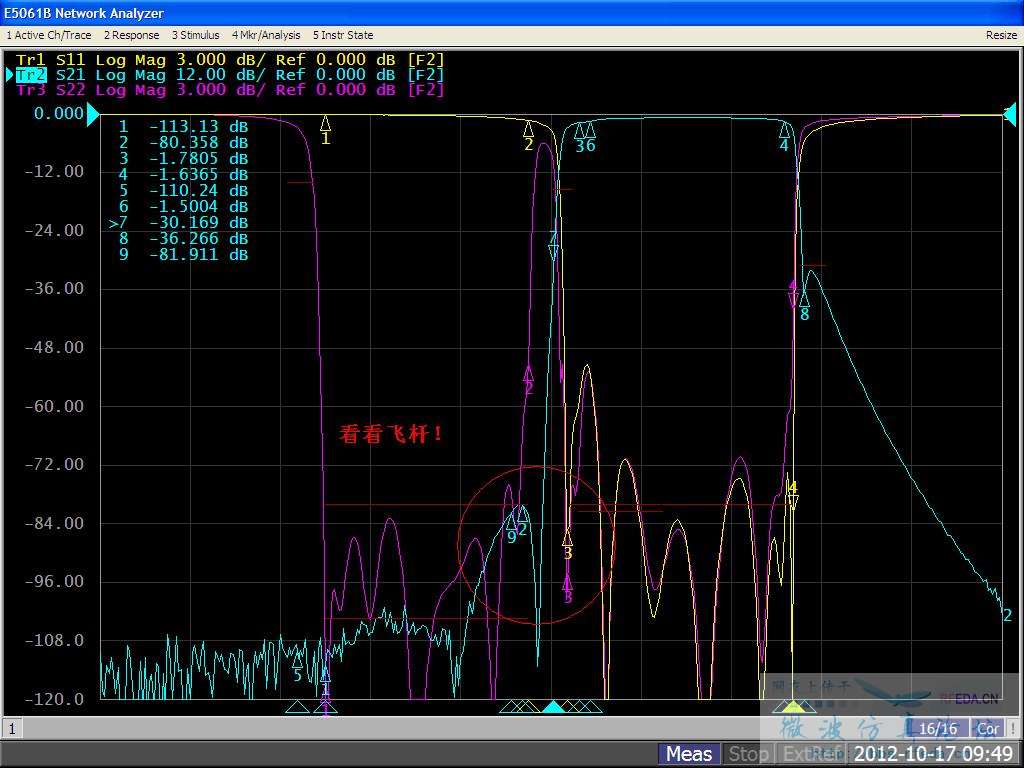Click marker 9 readout -81.911 dB
The height and width of the screenshot is (768, 1024).
pos(184,254)
